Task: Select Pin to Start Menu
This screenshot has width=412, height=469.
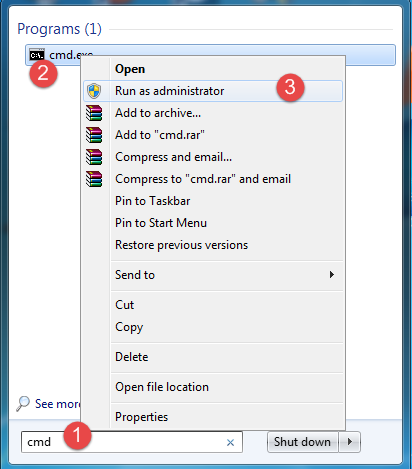Action: click(213, 223)
